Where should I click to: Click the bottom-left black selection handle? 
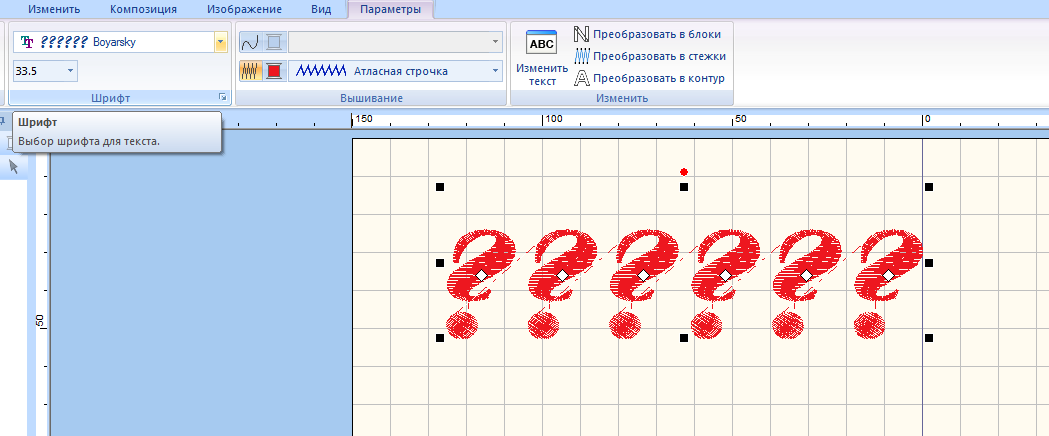440,338
